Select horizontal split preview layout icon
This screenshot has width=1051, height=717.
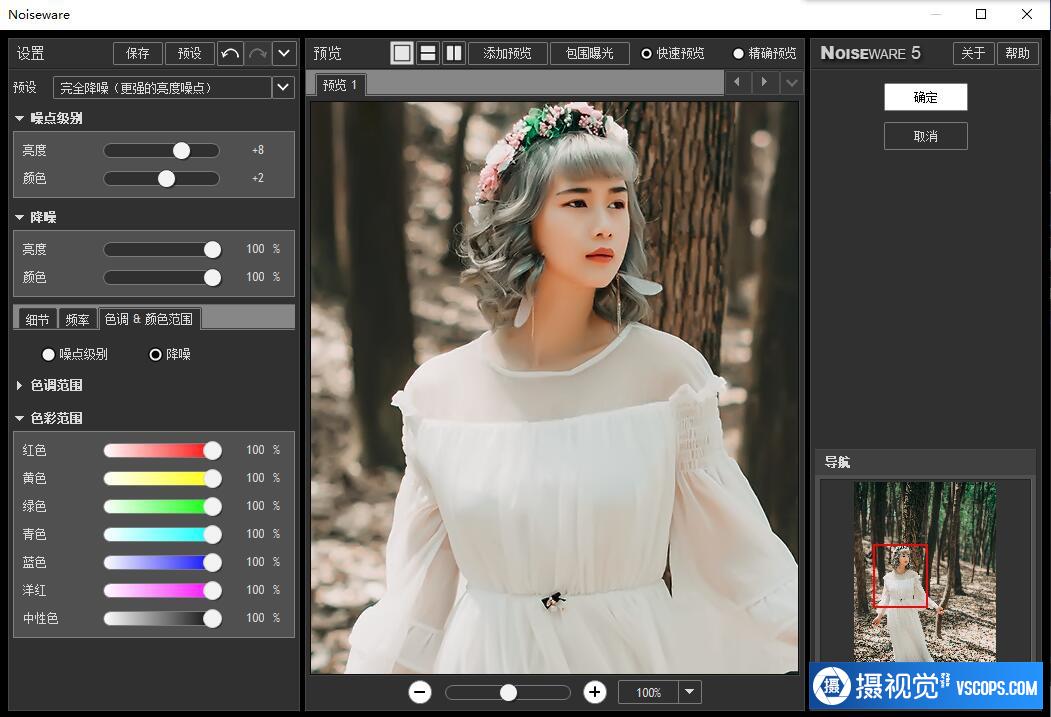coord(428,53)
